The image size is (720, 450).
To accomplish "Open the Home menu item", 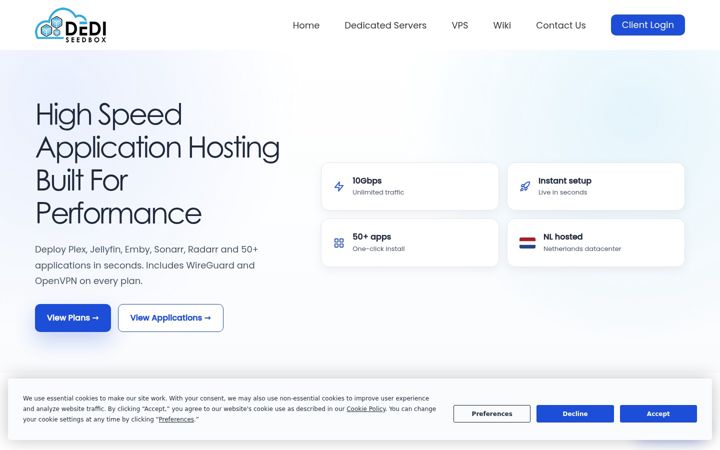I will (306, 25).
